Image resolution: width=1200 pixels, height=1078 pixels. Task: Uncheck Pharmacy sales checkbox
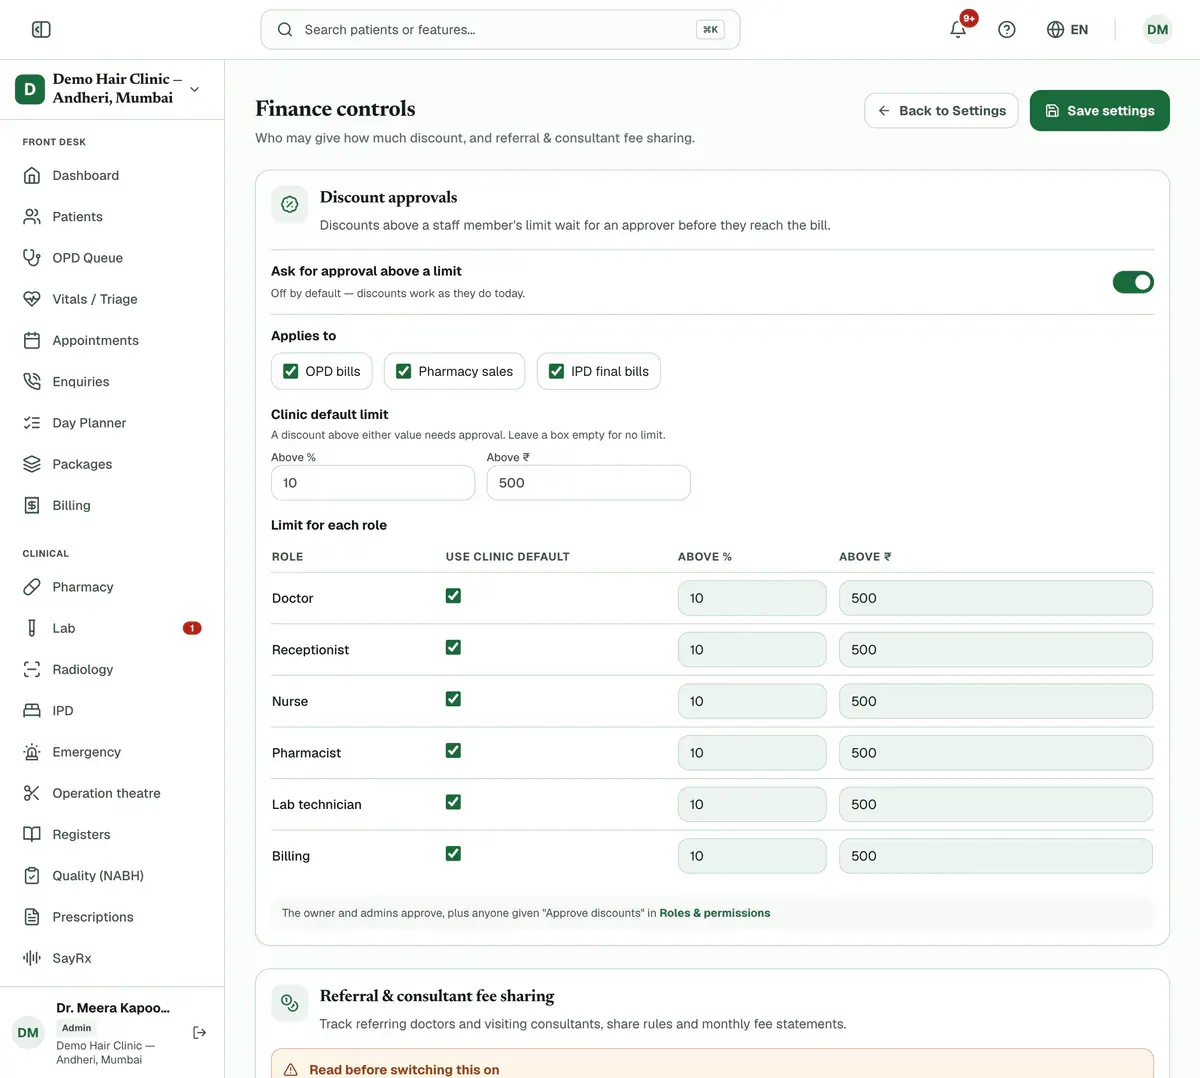coord(404,371)
